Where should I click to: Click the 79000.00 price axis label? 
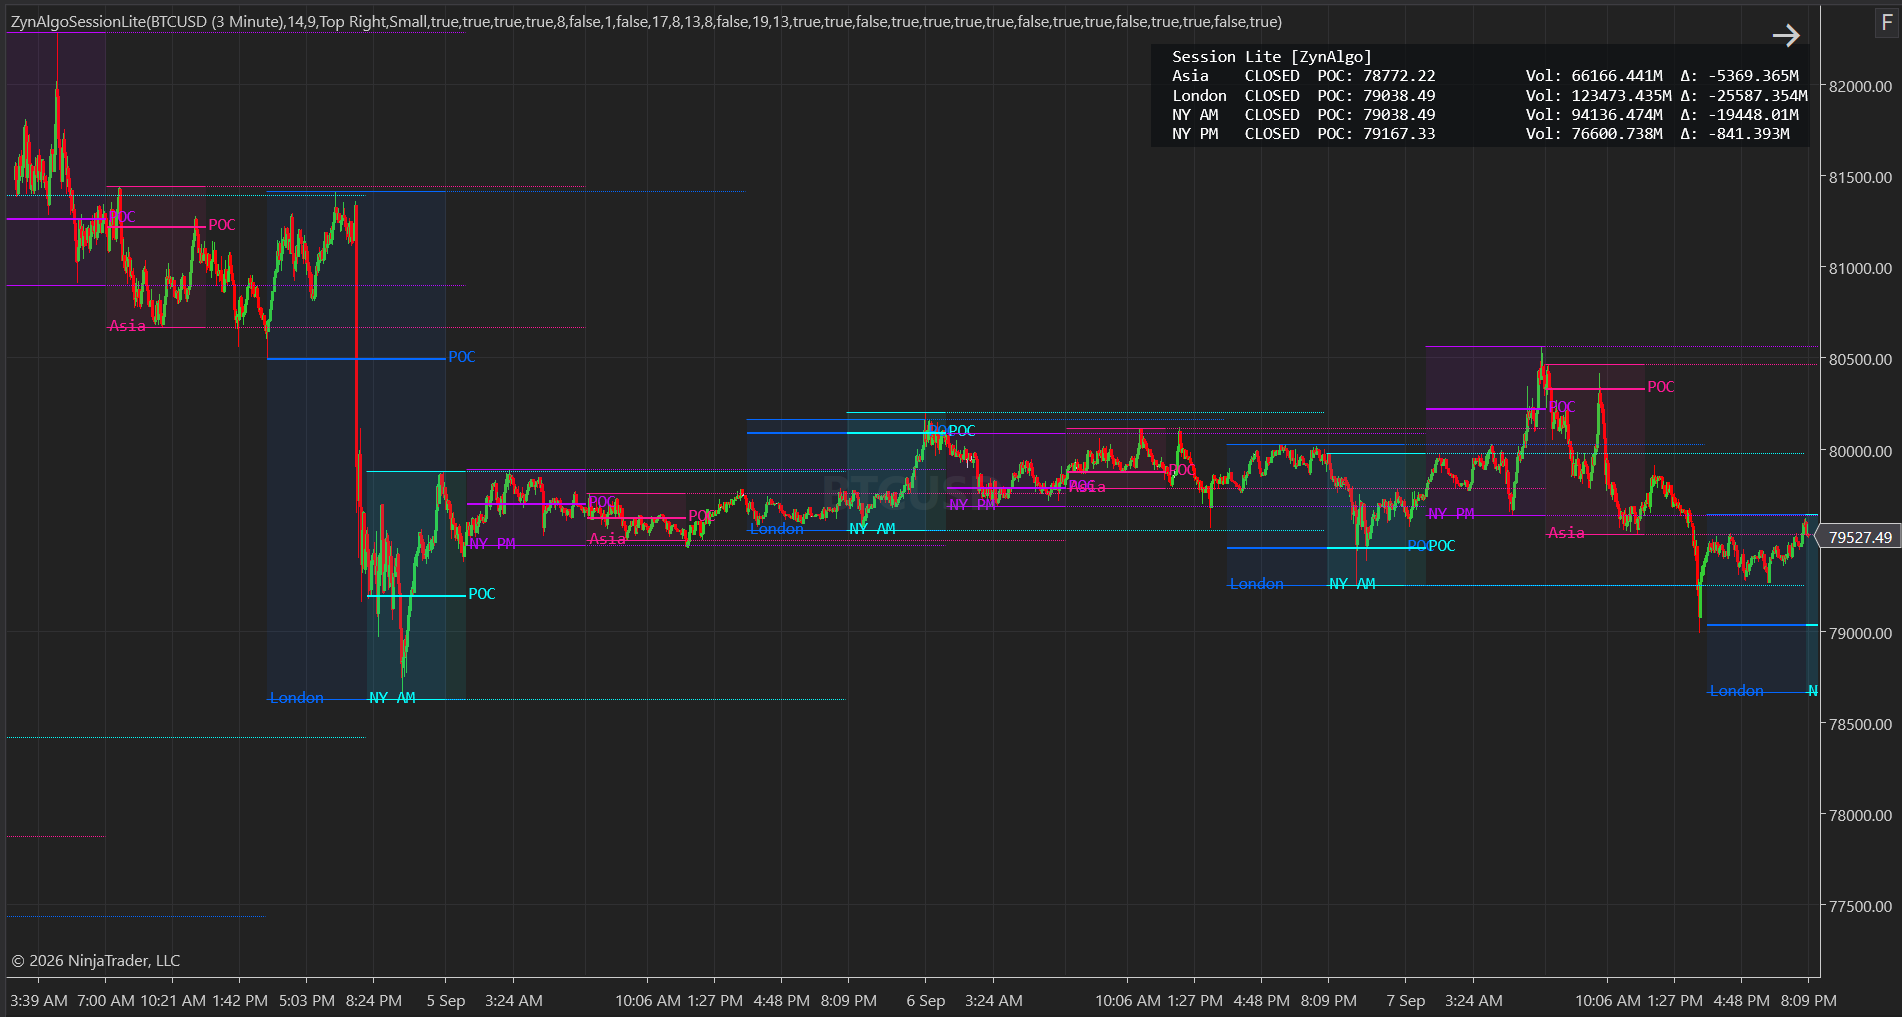click(1860, 634)
